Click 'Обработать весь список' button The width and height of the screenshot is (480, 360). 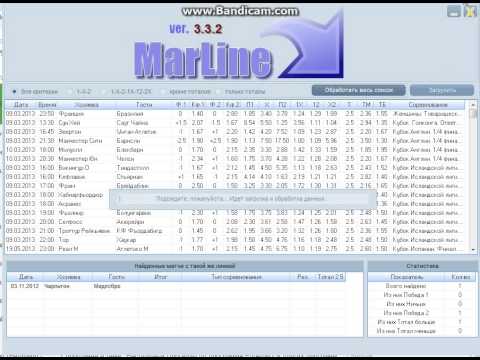[358, 90]
